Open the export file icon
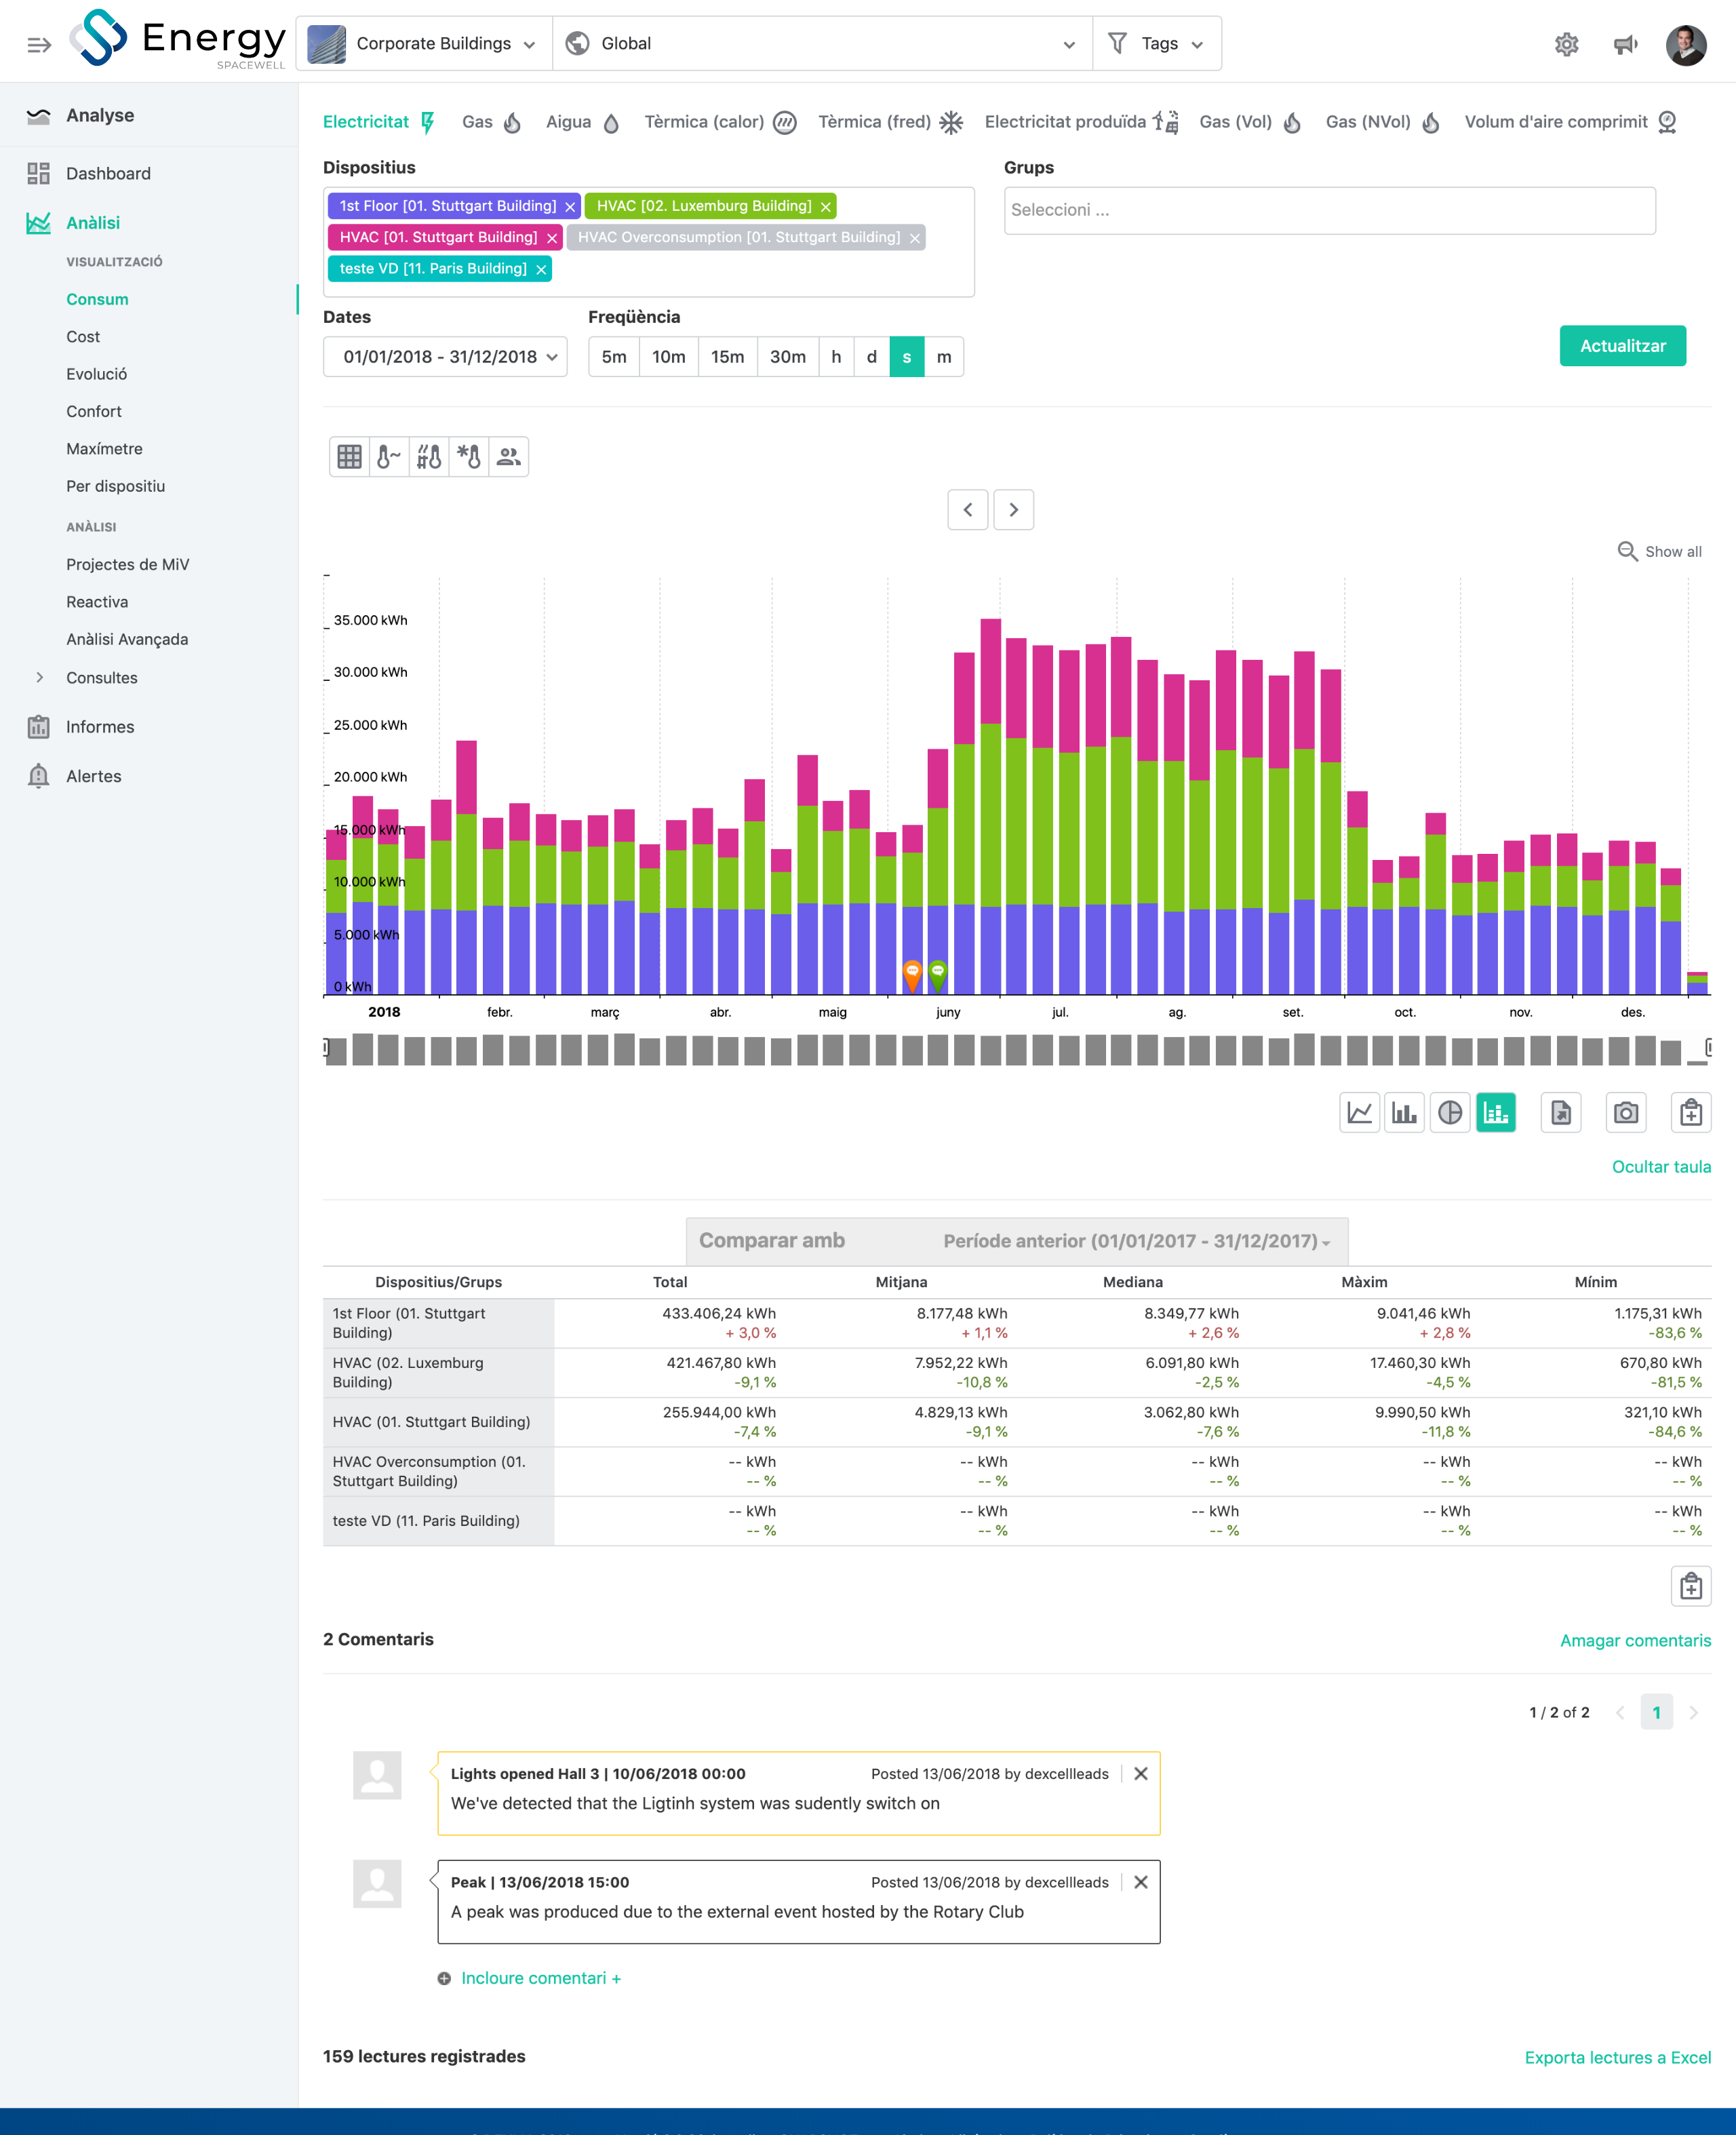Image resolution: width=1736 pixels, height=2135 pixels. 1561,1112
